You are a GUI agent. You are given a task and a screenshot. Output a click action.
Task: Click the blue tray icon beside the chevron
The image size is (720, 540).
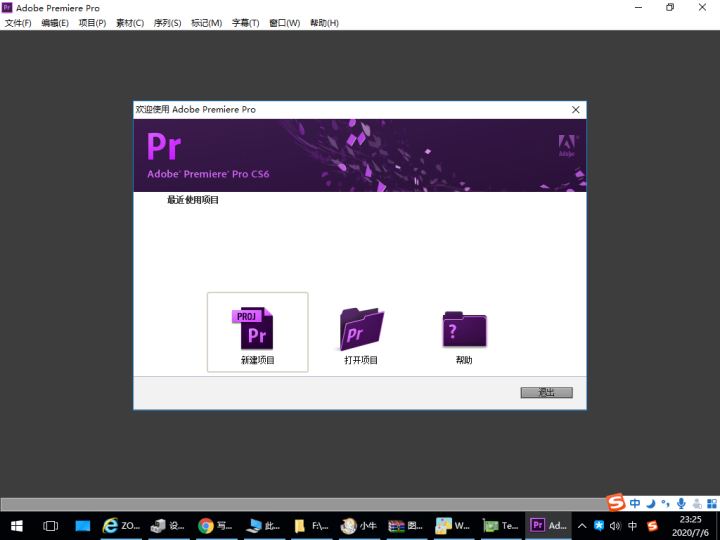[x=599, y=526]
